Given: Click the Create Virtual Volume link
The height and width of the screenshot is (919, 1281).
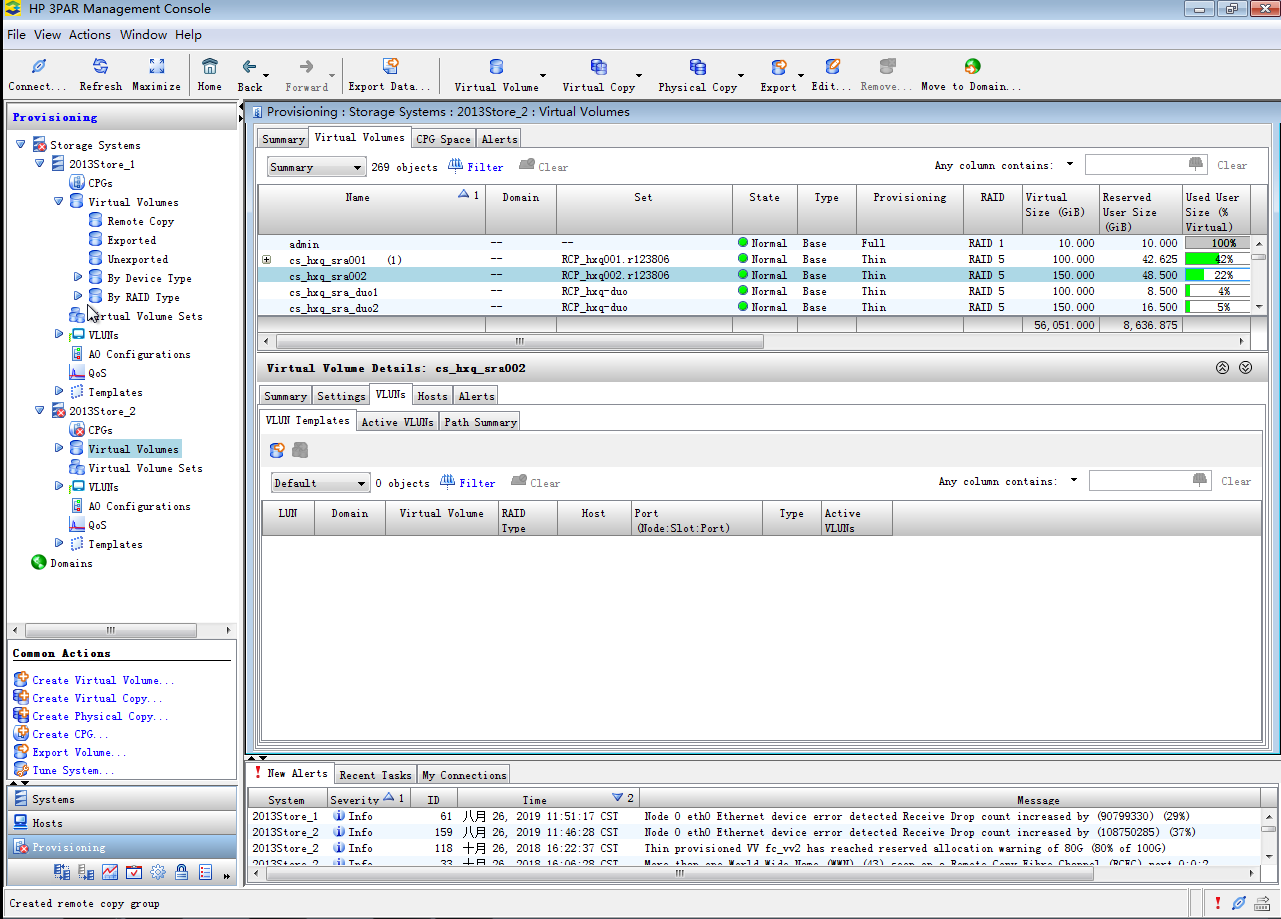Looking at the screenshot, I should point(102,680).
